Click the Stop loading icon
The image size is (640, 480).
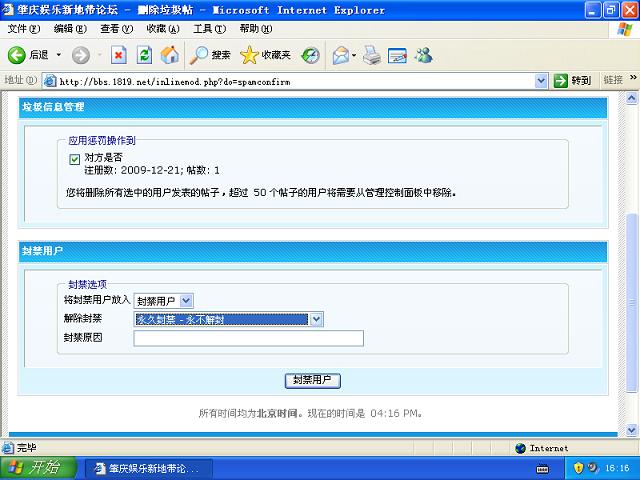click(x=118, y=55)
